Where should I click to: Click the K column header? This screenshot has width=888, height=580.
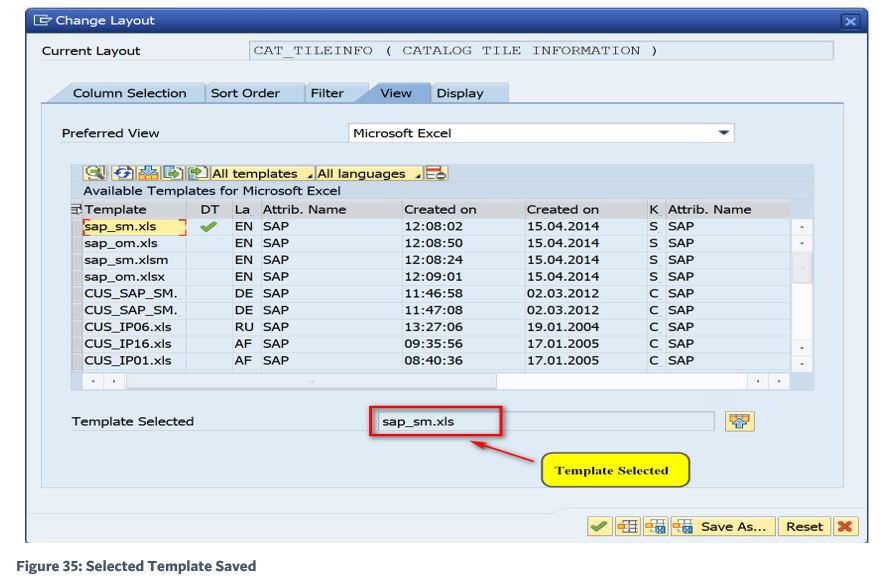[656, 210]
